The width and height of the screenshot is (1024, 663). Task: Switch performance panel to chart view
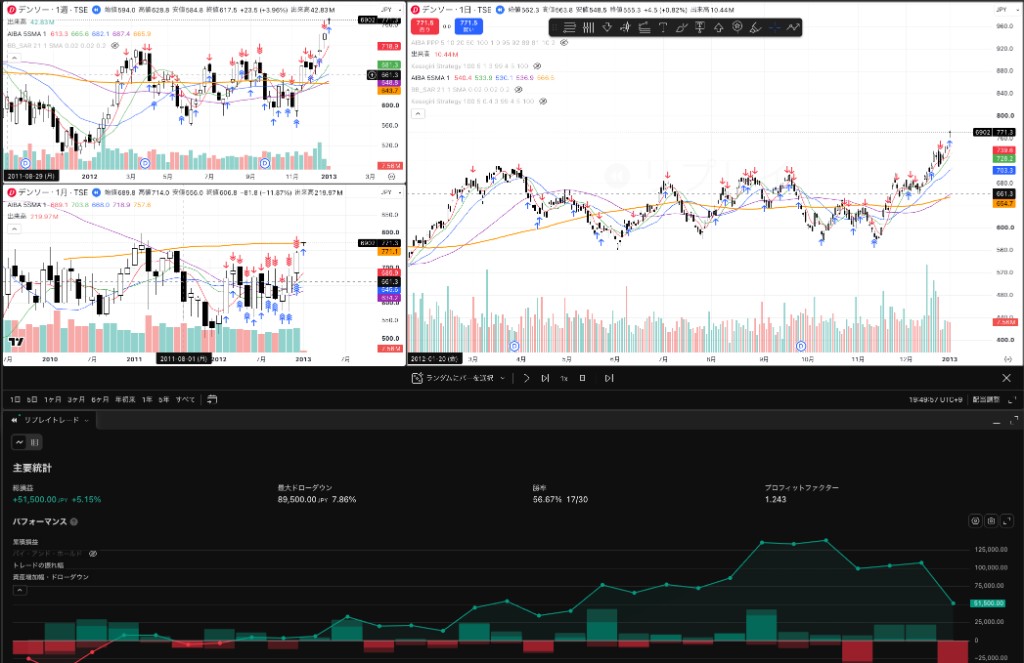pyautogui.click(x=20, y=442)
